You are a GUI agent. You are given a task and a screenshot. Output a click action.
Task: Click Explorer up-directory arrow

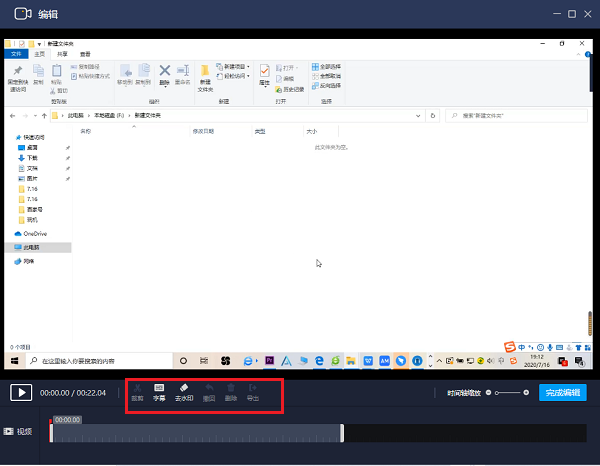44,116
